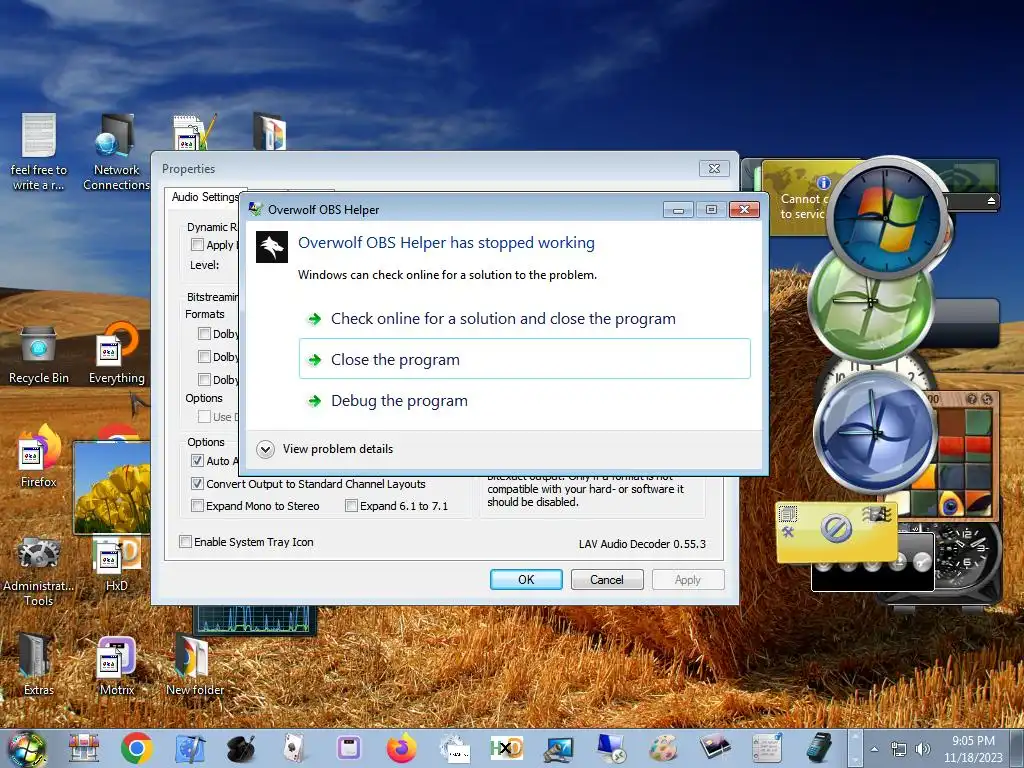Open the Firefox desktop shortcut
The width and height of the screenshot is (1024, 768).
pyautogui.click(x=39, y=457)
